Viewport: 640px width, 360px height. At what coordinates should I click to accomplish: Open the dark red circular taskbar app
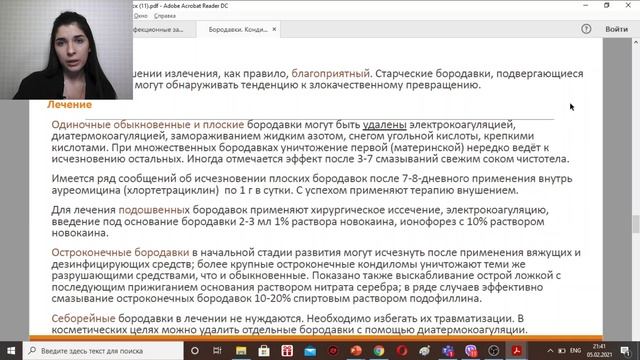[333, 351]
